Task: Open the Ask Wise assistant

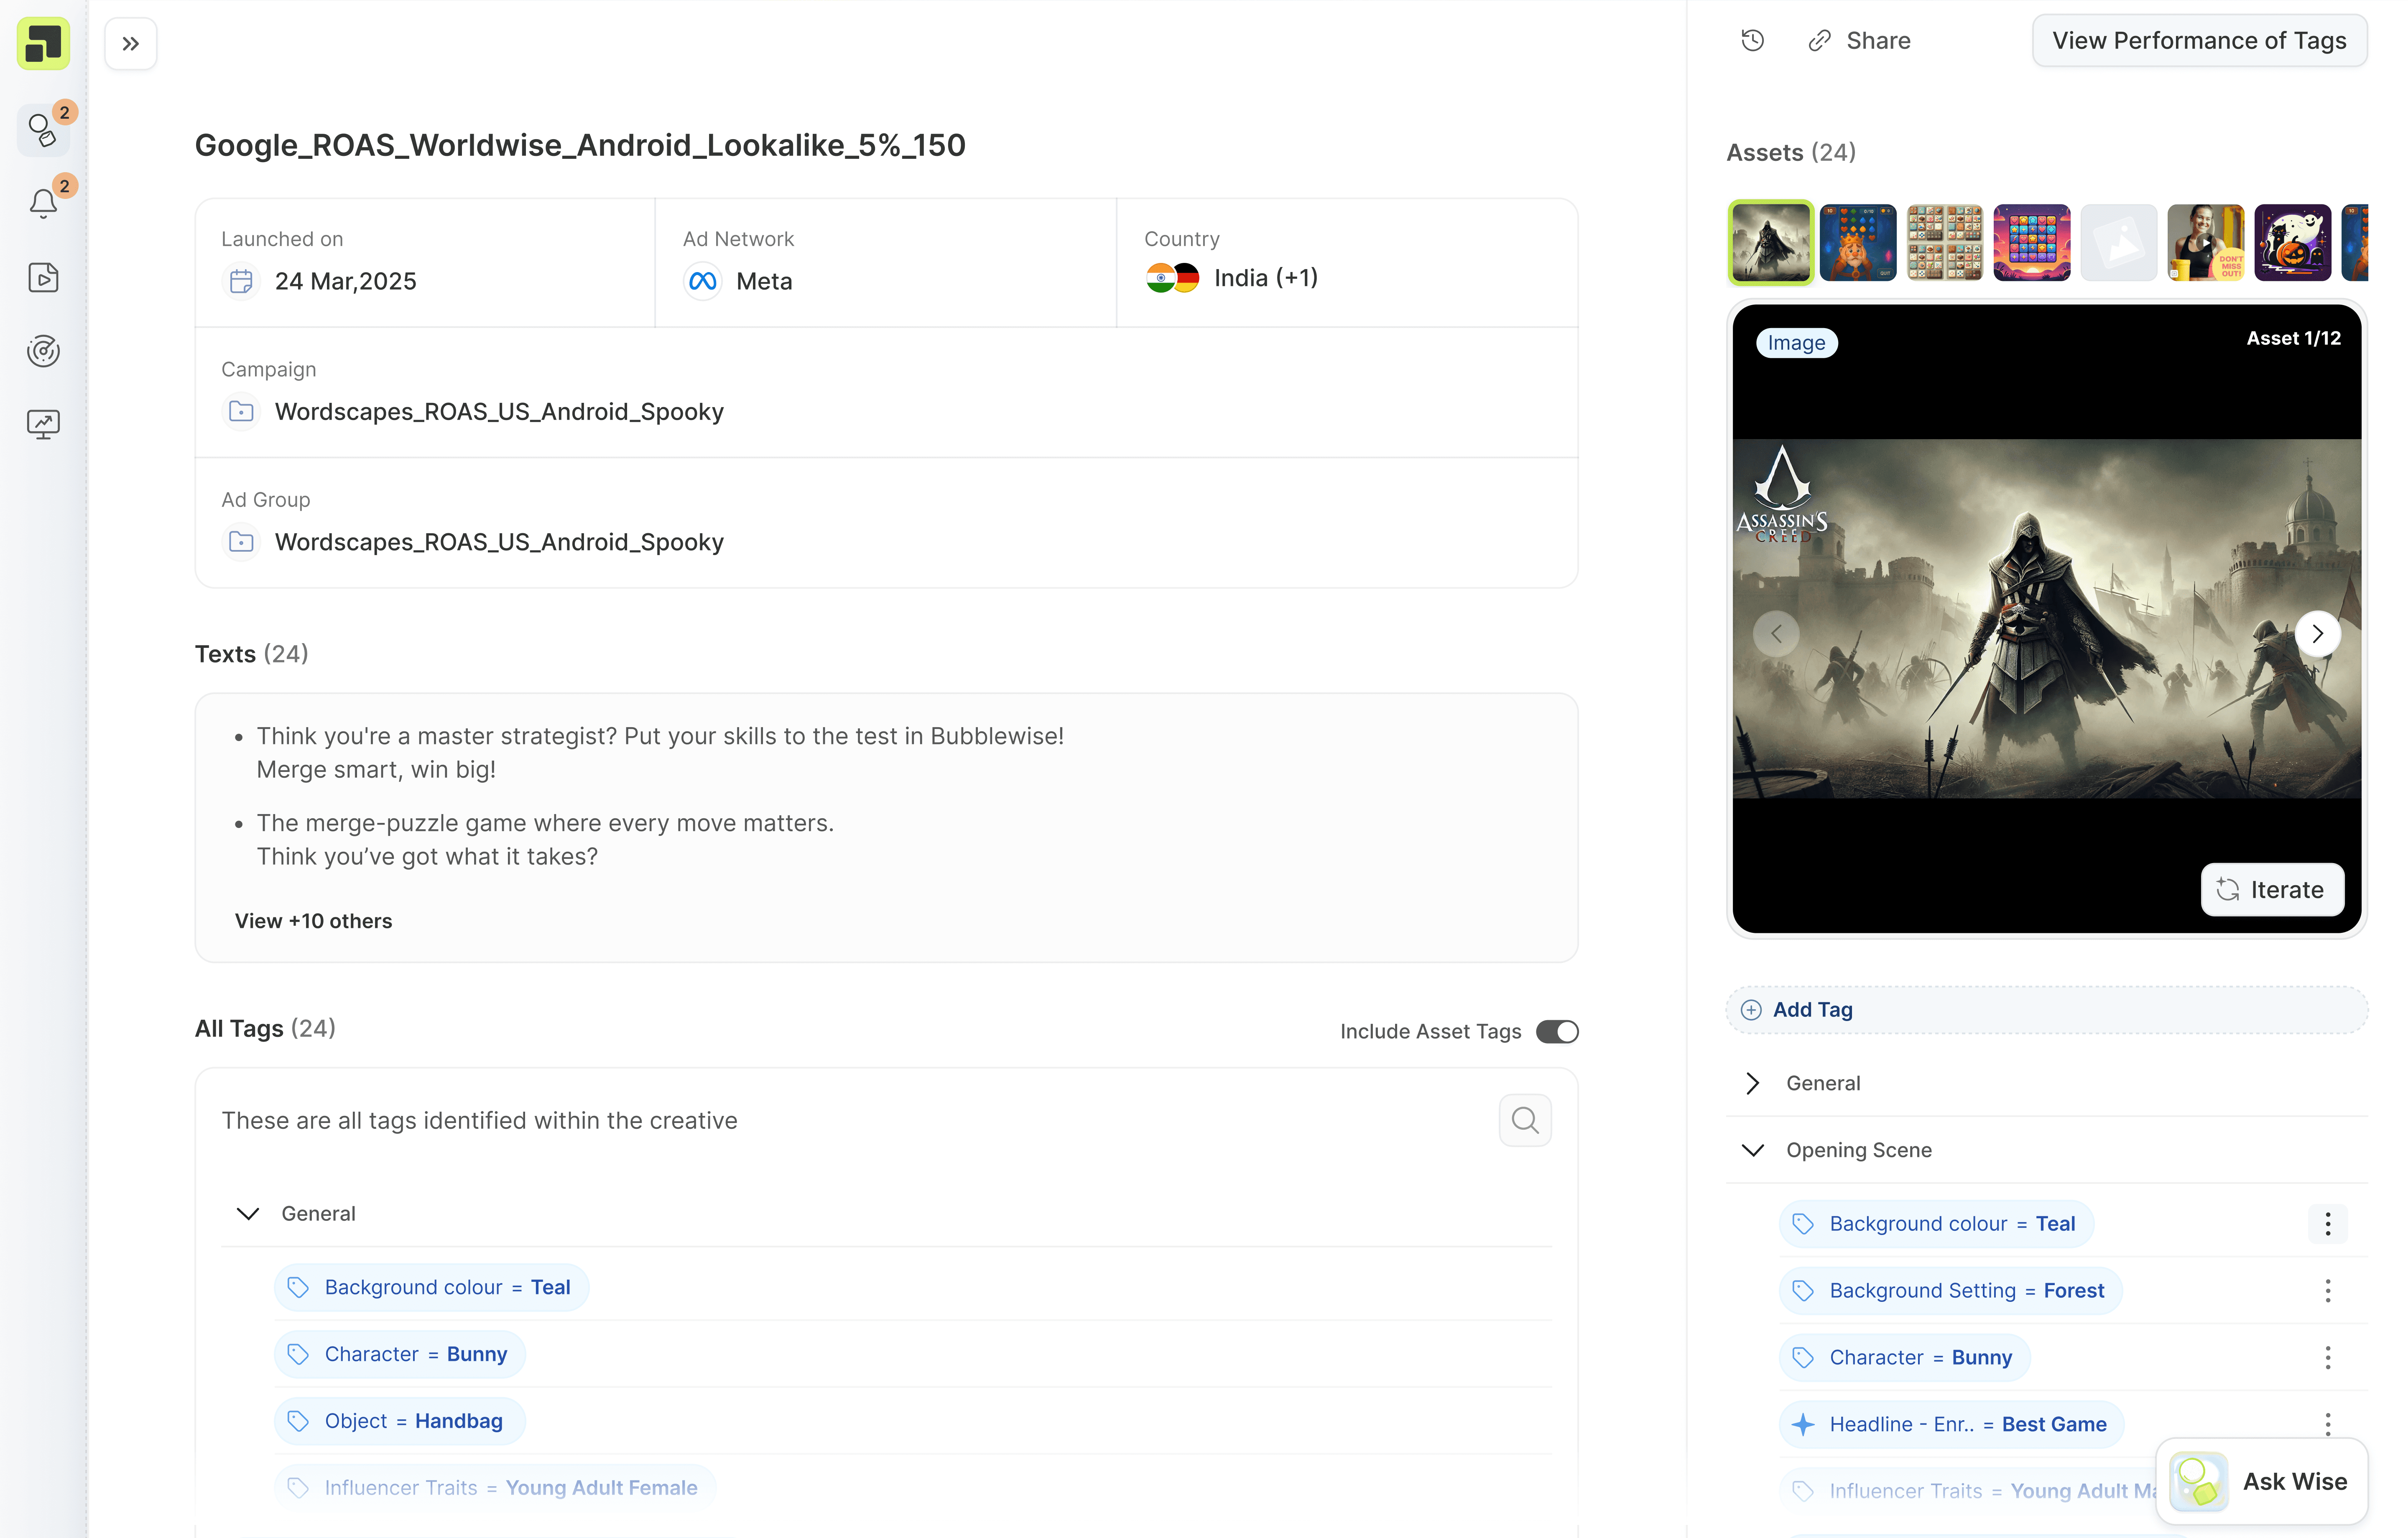Action: point(2261,1481)
